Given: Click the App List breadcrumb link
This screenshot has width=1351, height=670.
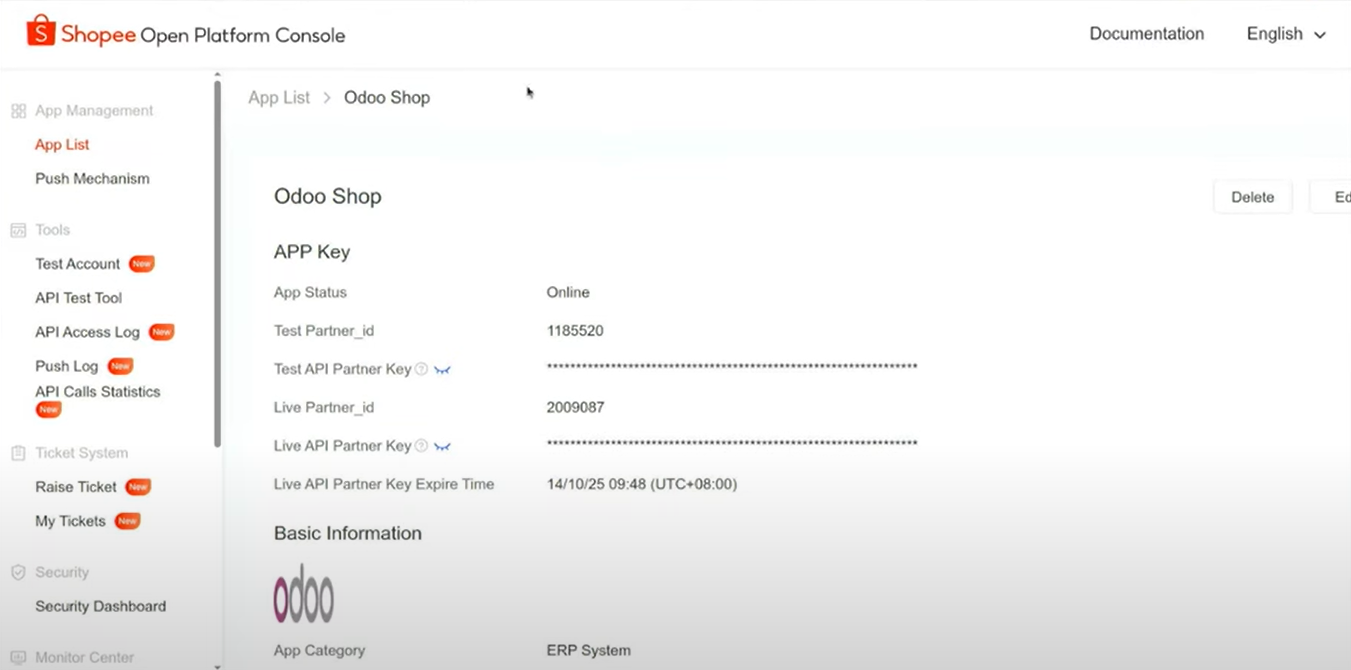Looking at the screenshot, I should (279, 98).
